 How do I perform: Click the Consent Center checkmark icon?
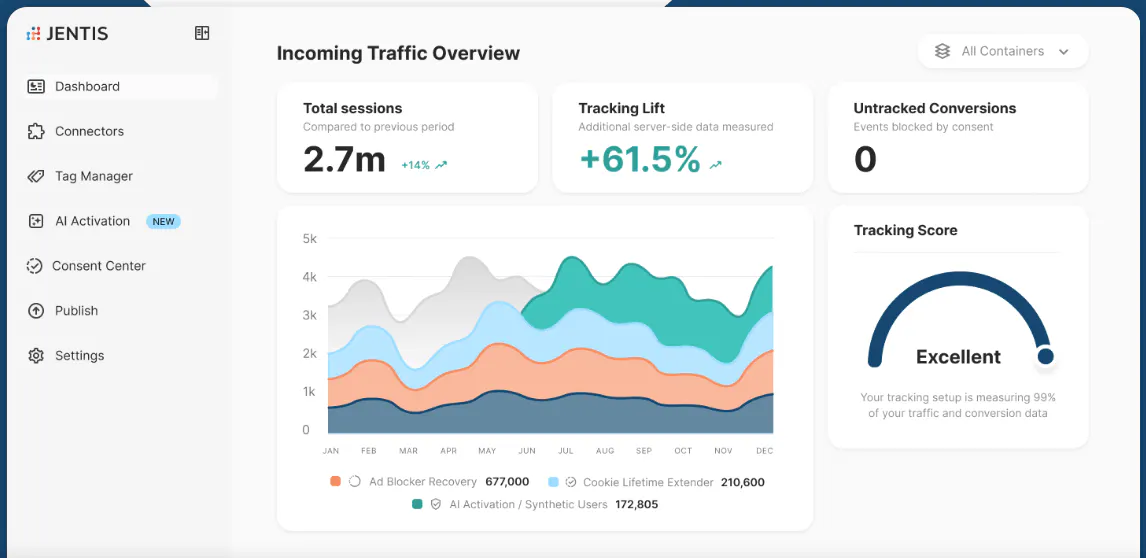[34, 266]
